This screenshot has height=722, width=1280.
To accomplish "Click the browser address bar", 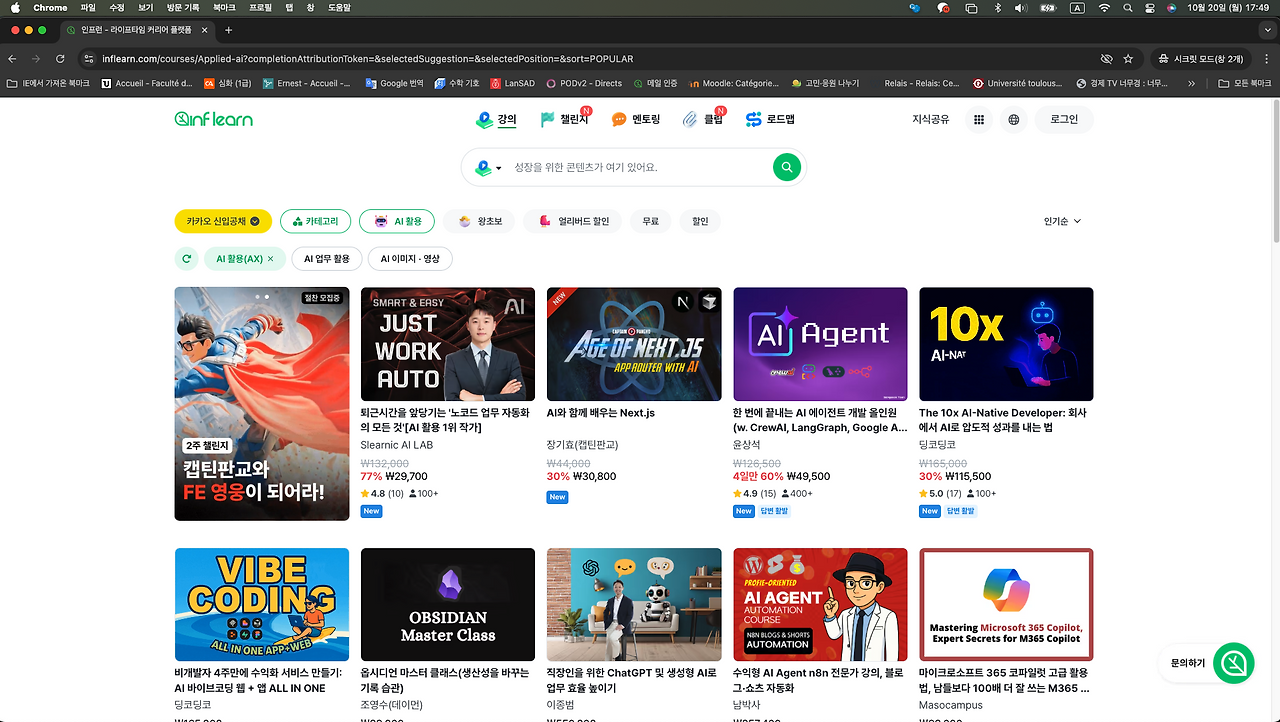I will click(590, 59).
